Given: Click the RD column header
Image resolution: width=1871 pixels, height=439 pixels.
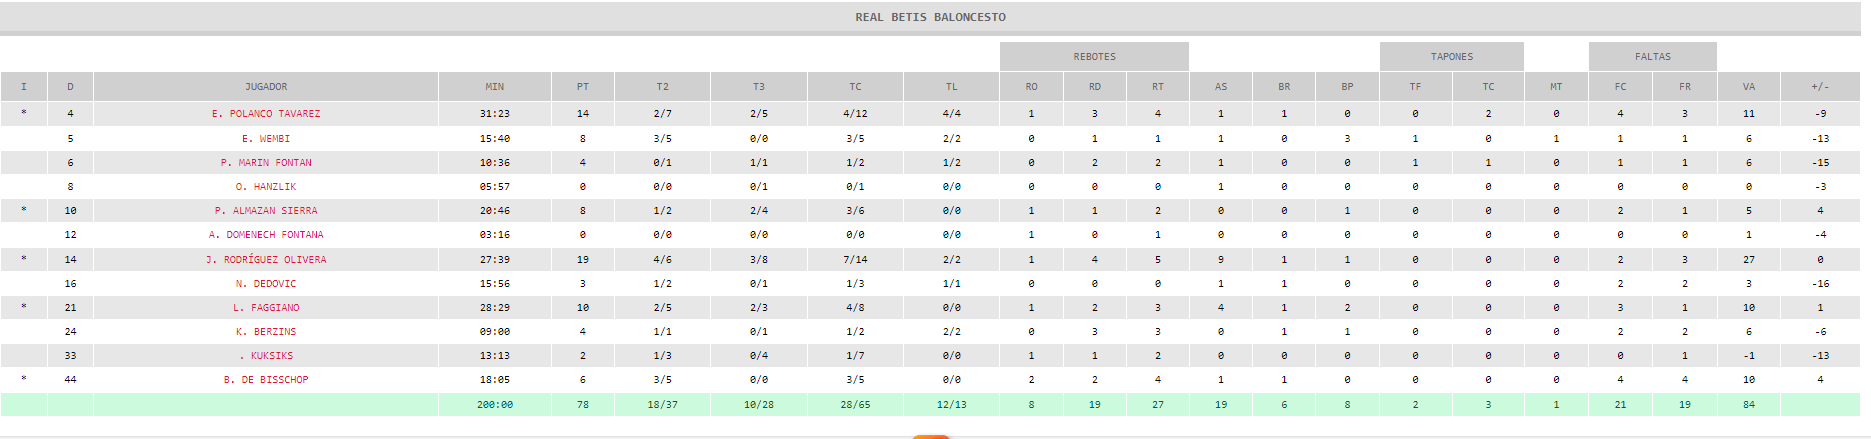Looking at the screenshot, I should (x=1095, y=87).
